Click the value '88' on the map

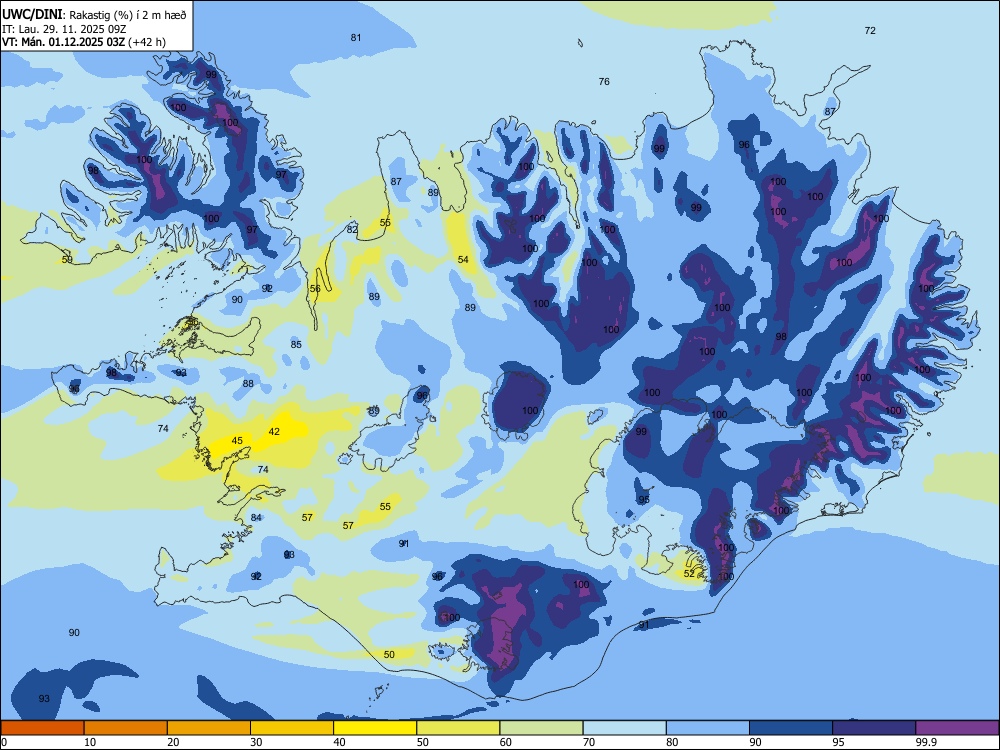pyautogui.click(x=248, y=384)
